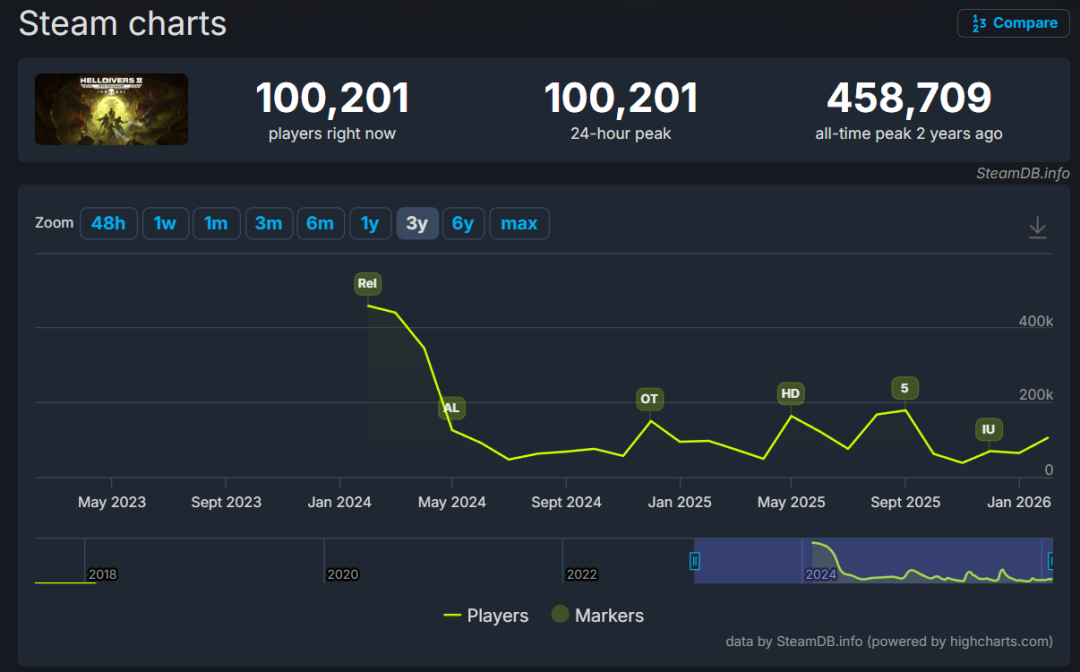Click the 100,201 players right now figure
The width and height of the screenshot is (1080, 672).
[x=333, y=98]
